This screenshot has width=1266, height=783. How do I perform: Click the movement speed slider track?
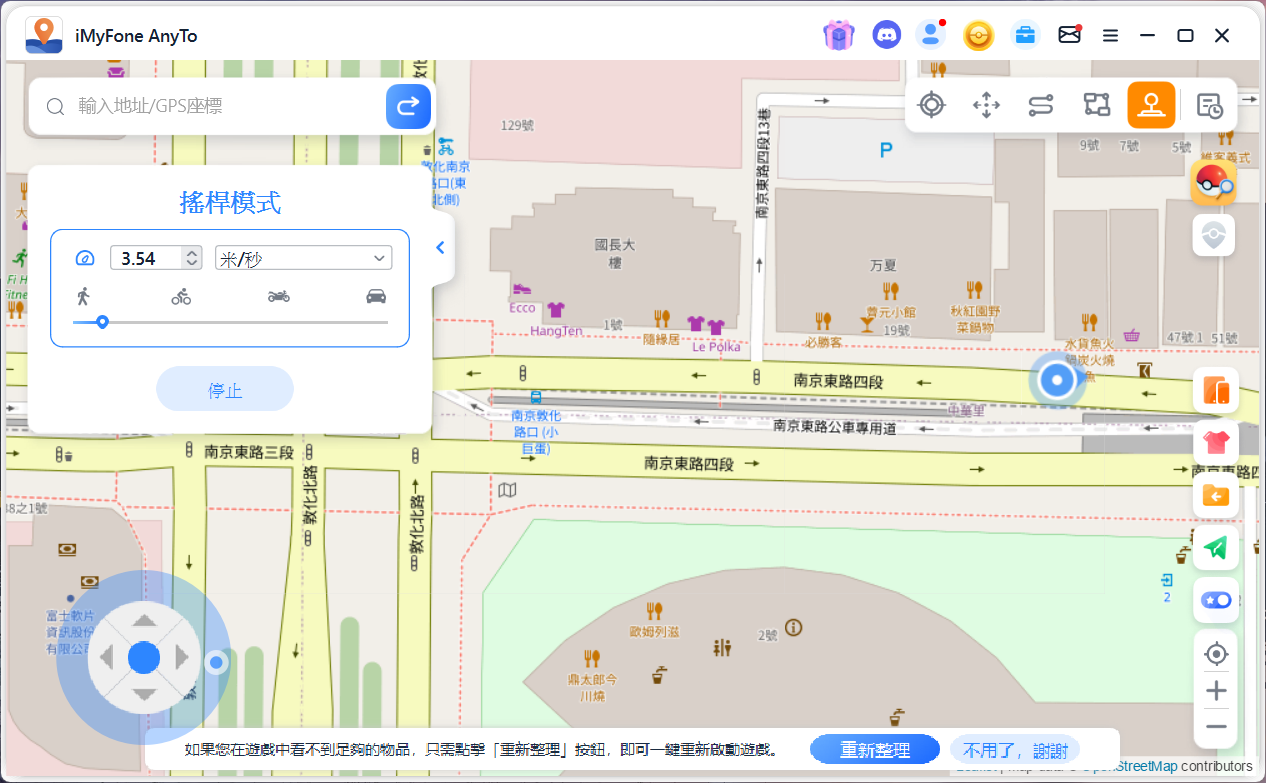tap(250, 322)
